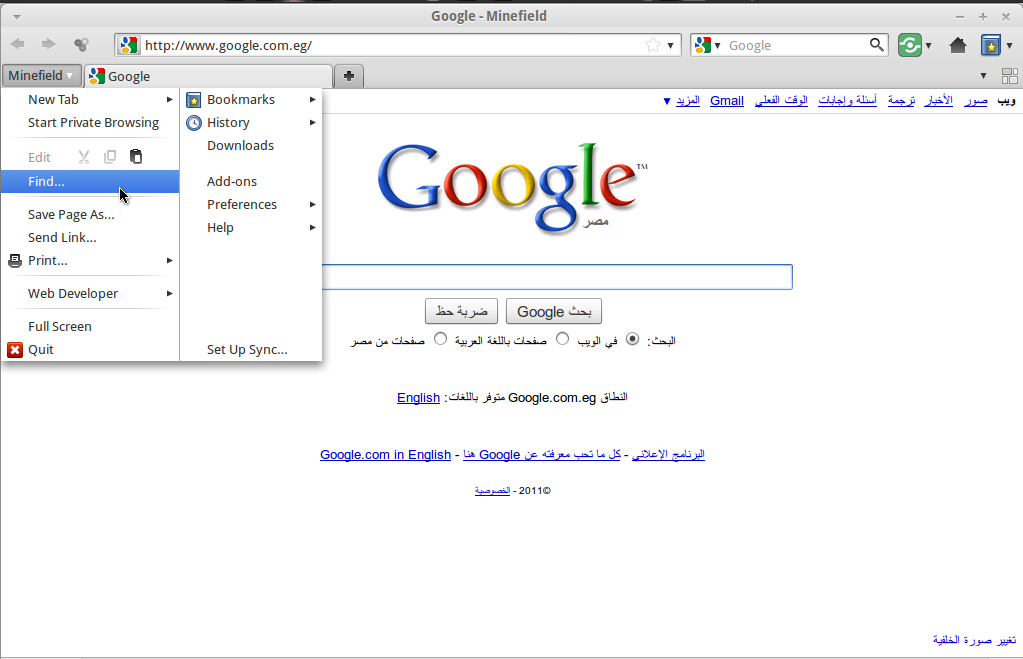Image resolution: width=1023 pixels, height=659 pixels.
Task: Select the pages from Egypt radio button
Action: tap(440, 339)
